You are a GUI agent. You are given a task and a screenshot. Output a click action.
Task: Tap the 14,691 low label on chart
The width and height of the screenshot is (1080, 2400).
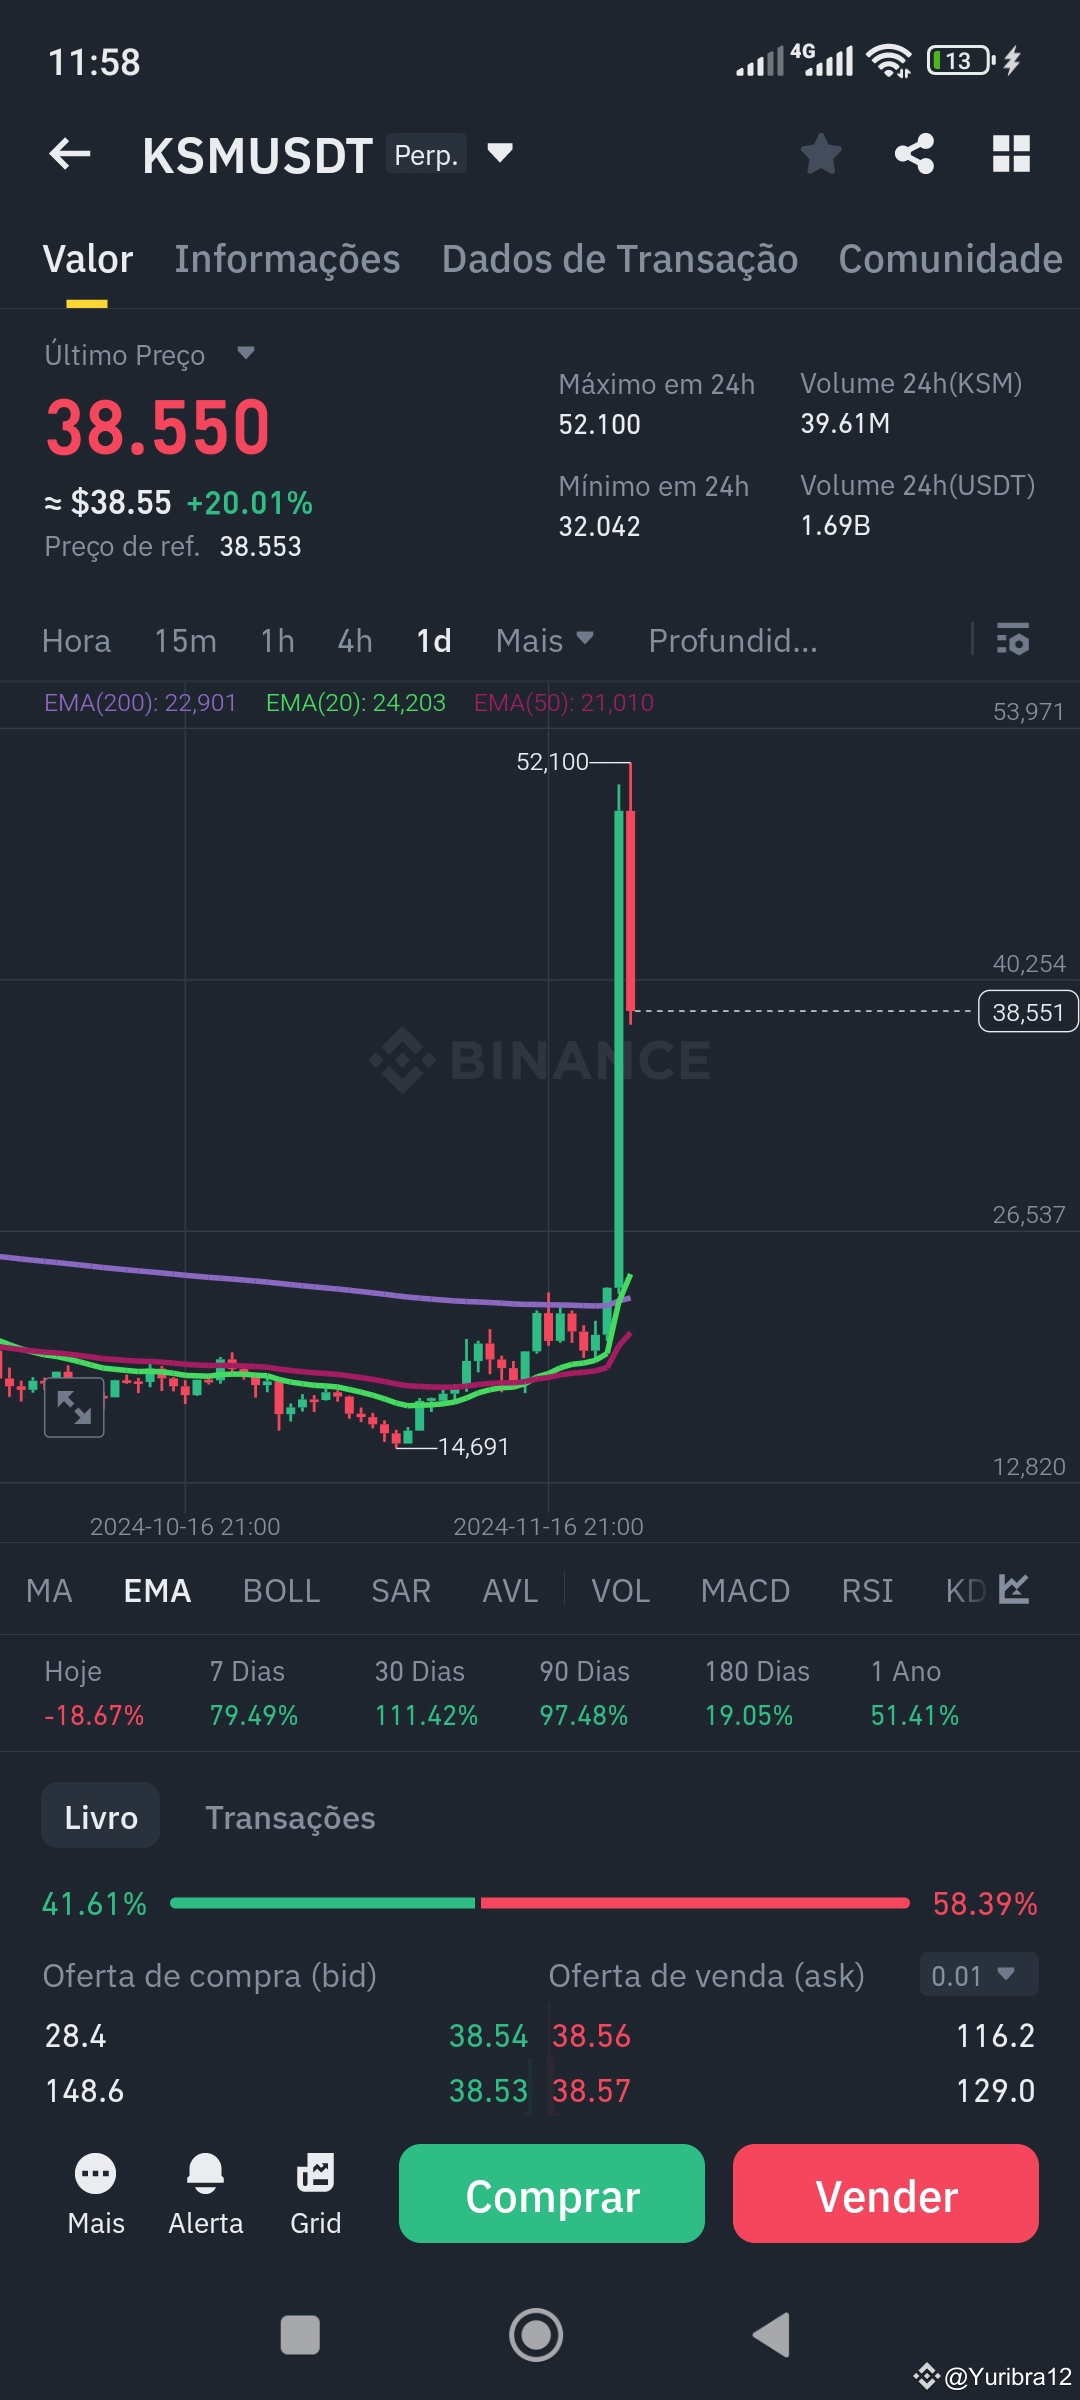click(x=473, y=1446)
